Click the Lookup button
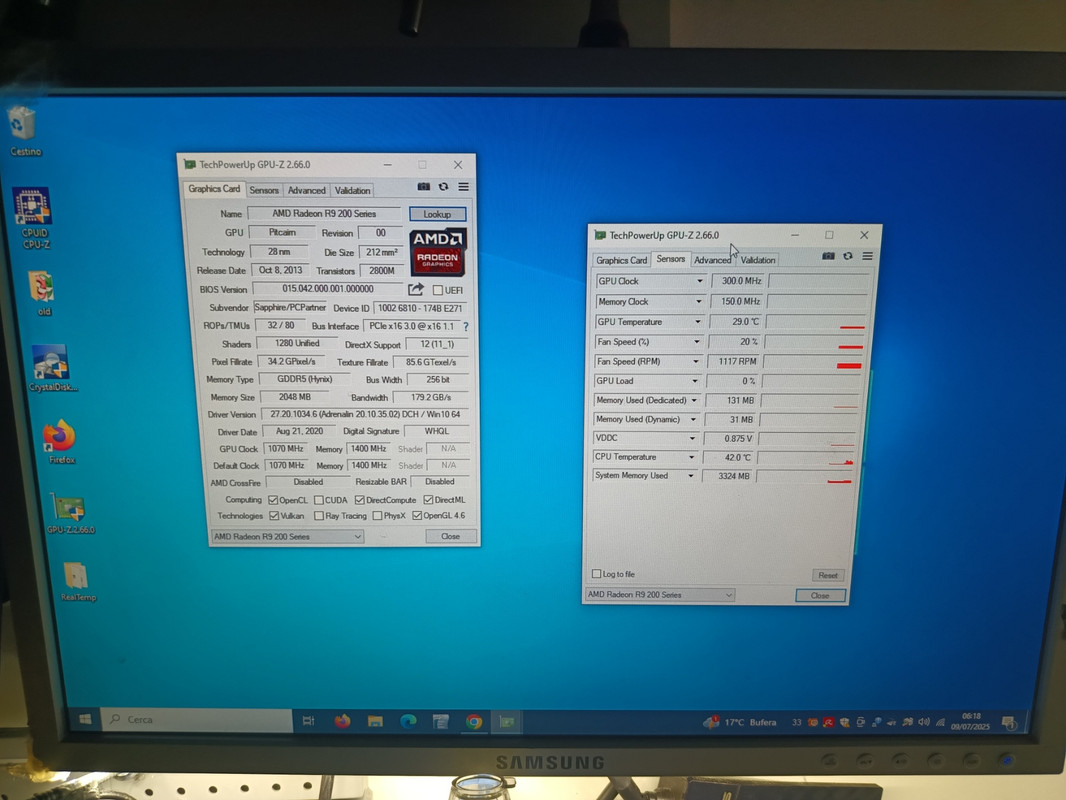 click(x=437, y=214)
